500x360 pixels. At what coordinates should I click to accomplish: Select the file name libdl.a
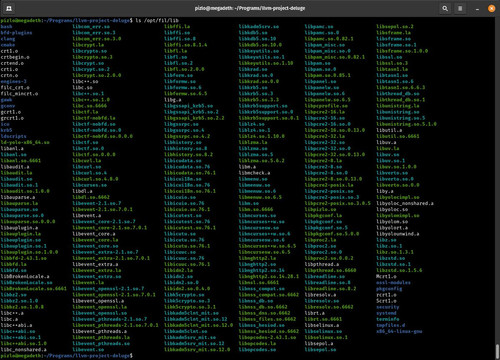tap(83, 191)
